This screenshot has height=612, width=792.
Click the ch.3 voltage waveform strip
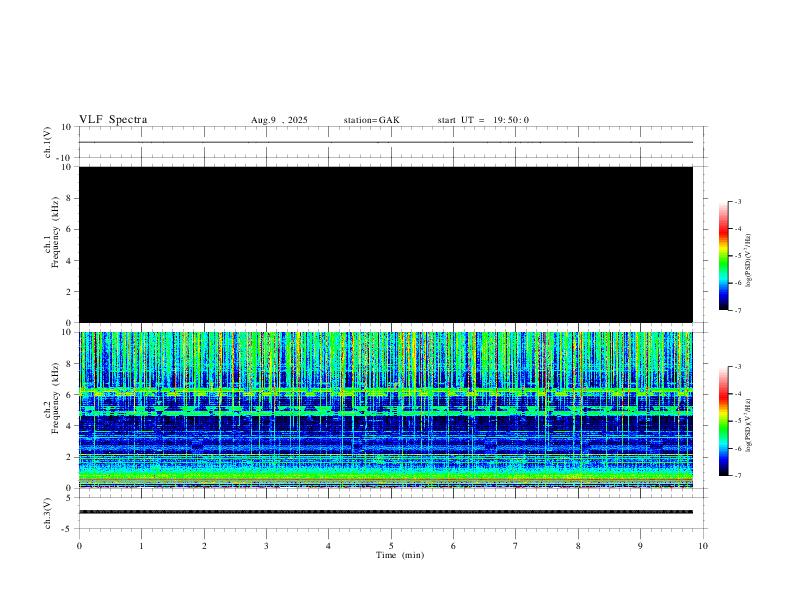pyautogui.click(x=385, y=512)
